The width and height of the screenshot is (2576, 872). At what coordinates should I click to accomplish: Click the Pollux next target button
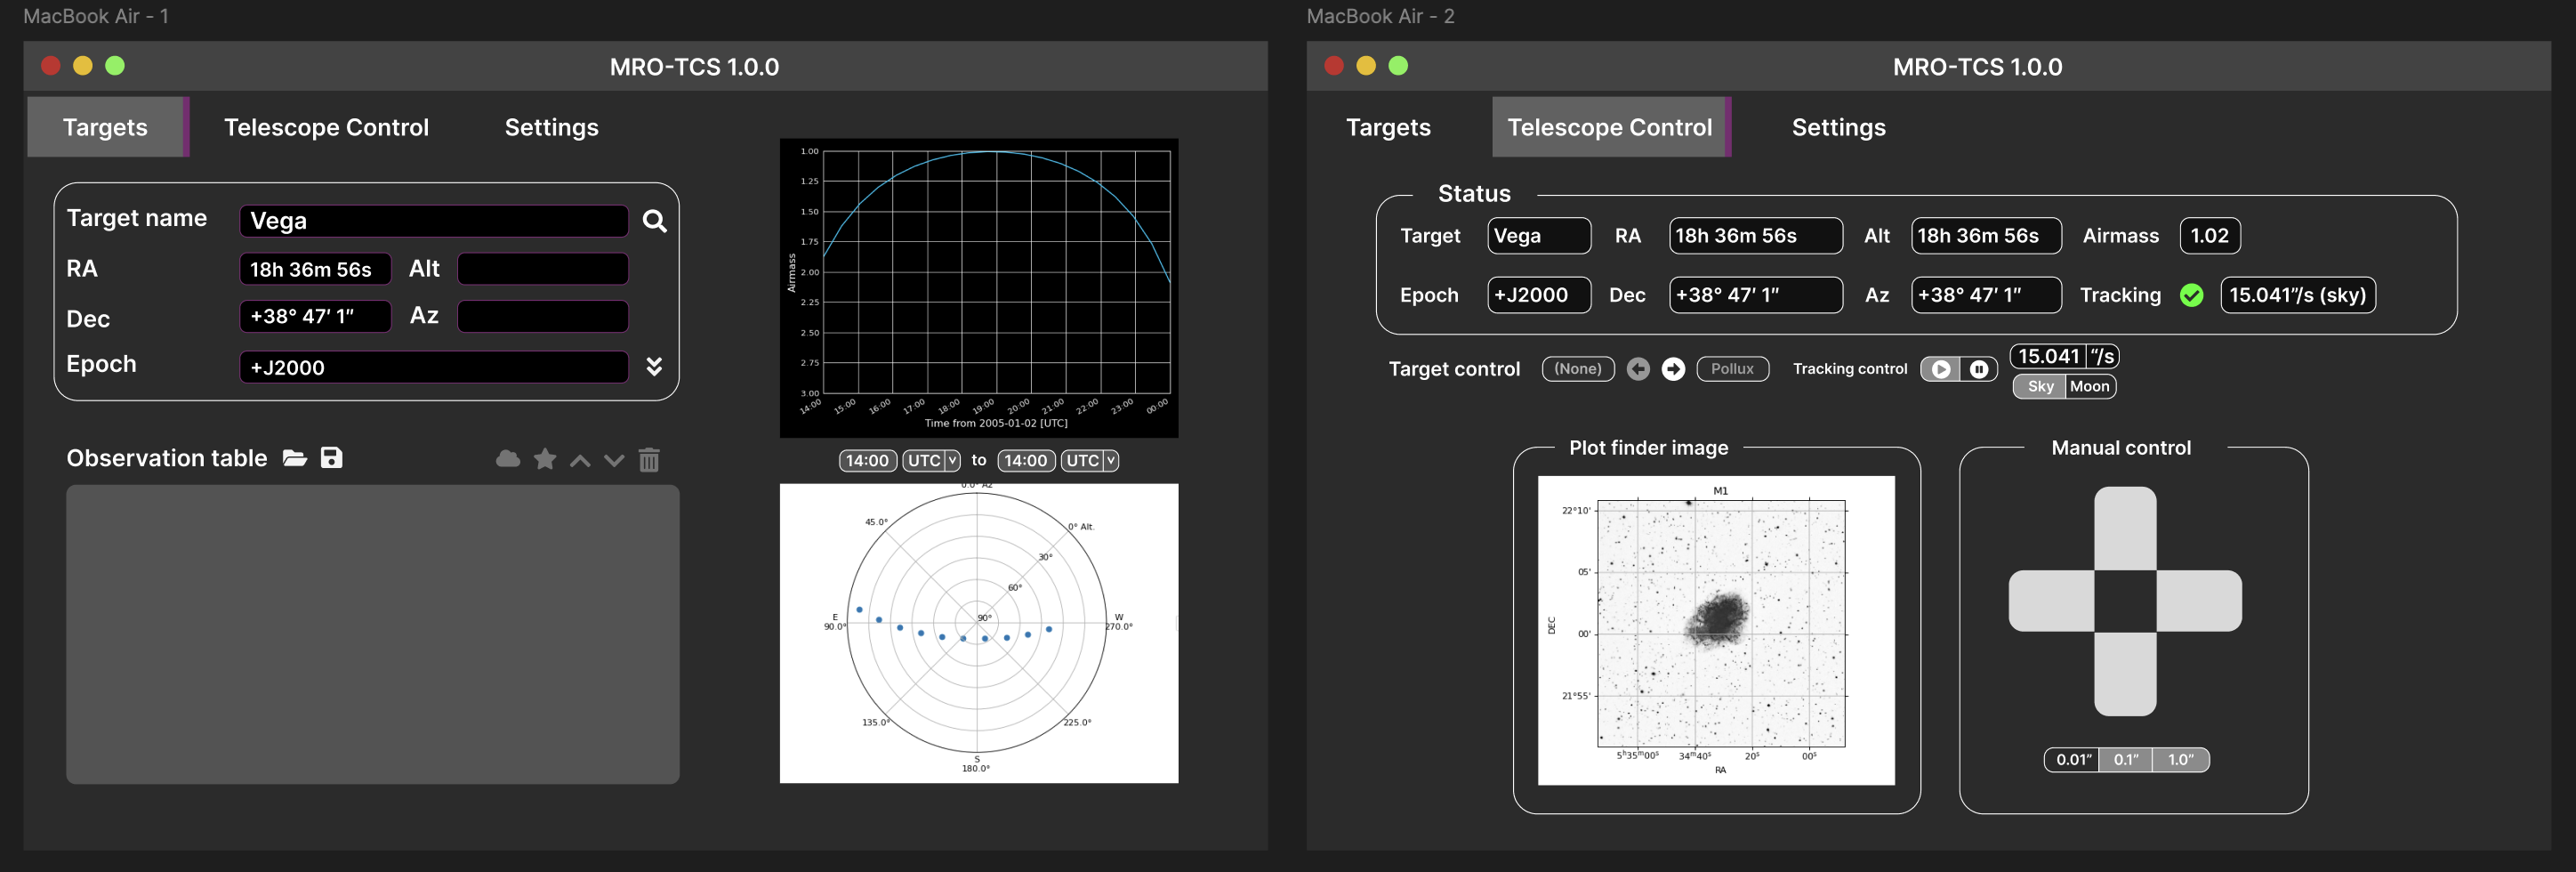point(1732,369)
